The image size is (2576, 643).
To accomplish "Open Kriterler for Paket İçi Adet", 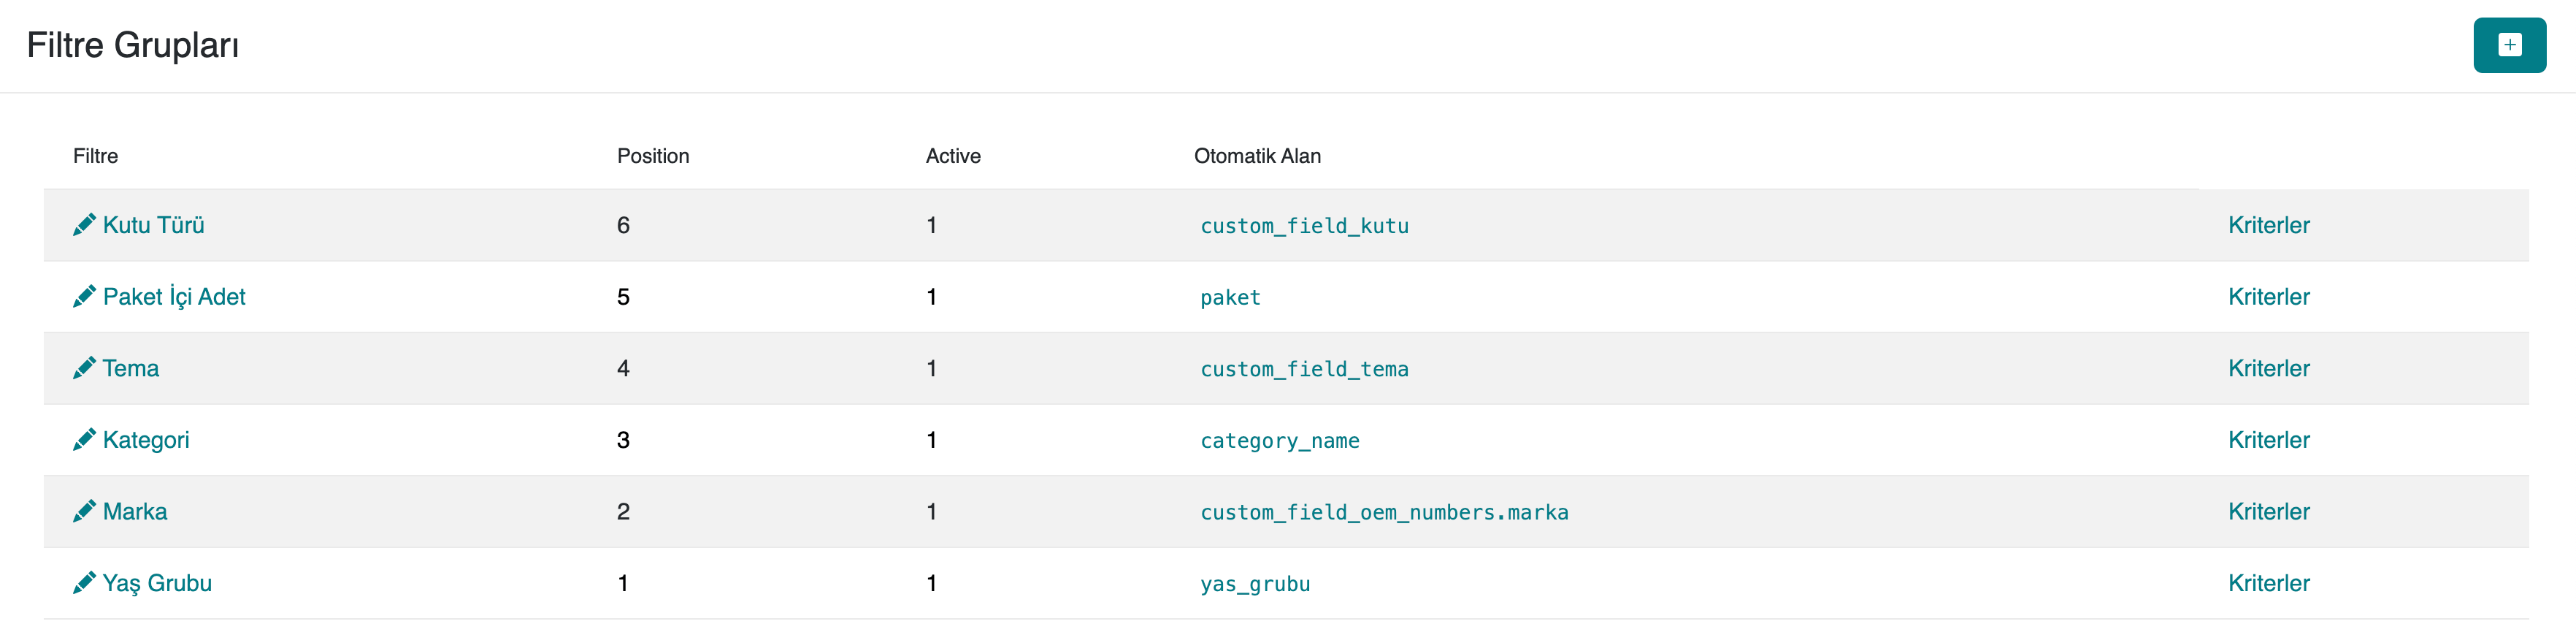I will (2268, 297).
